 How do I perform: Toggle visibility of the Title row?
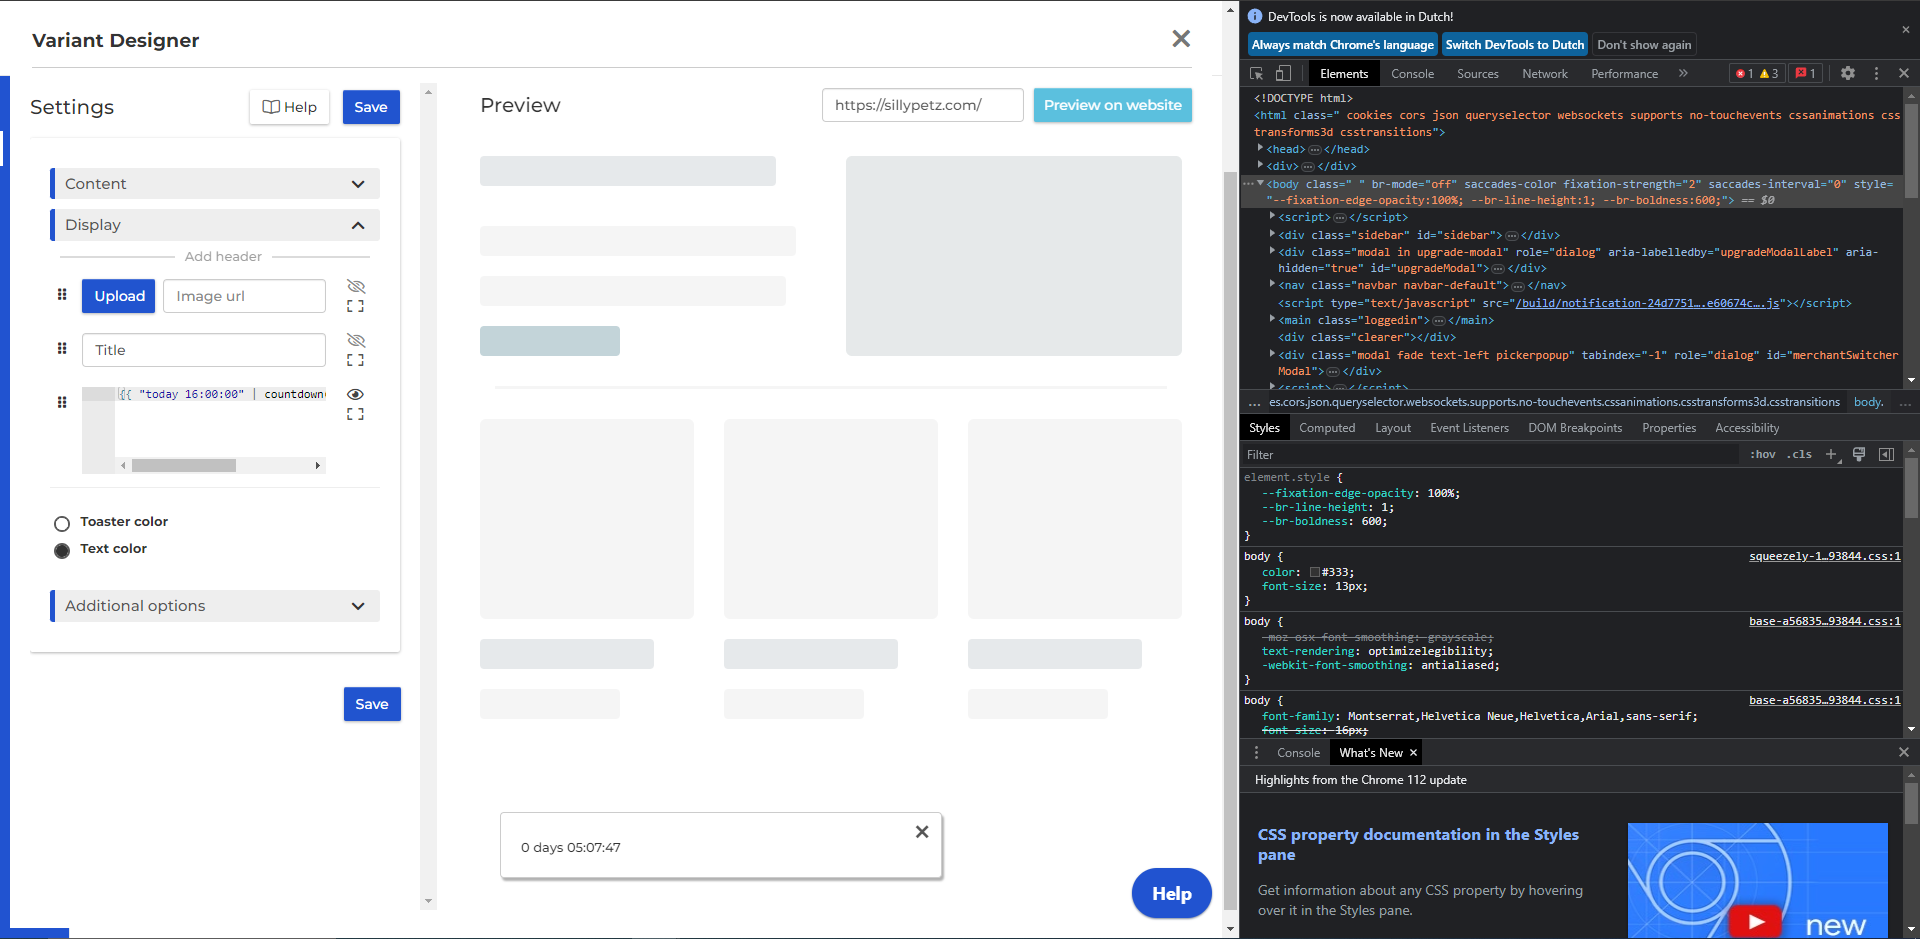[x=355, y=340]
